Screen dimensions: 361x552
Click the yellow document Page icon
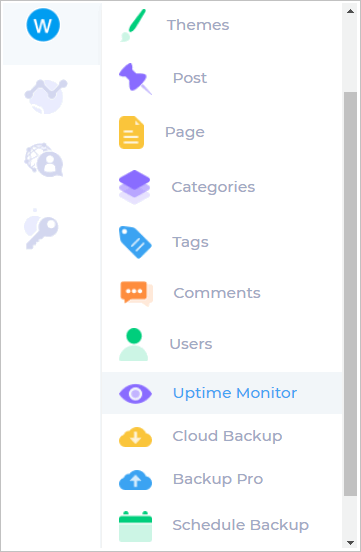131,132
